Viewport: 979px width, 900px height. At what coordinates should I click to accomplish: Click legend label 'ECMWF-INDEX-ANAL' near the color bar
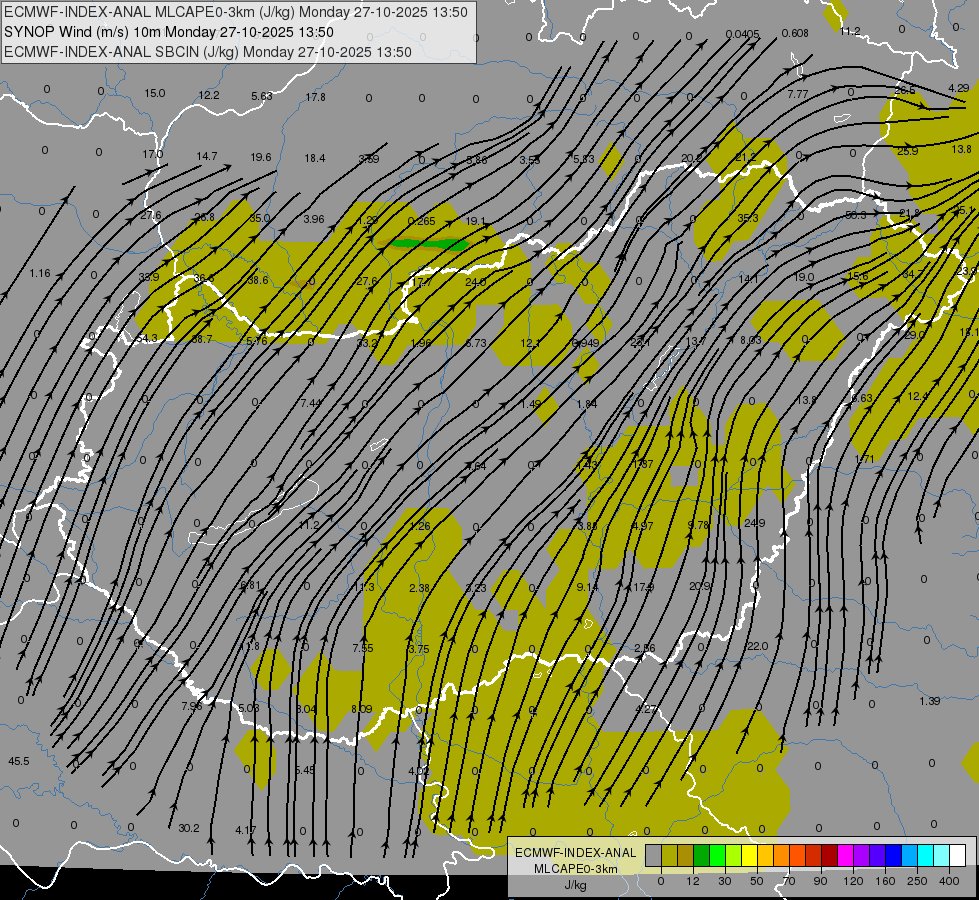point(576,853)
